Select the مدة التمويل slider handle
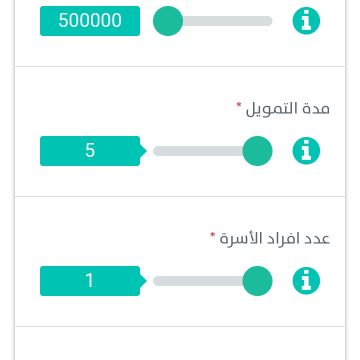The width and height of the screenshot is (360, 360). (257, 151)
